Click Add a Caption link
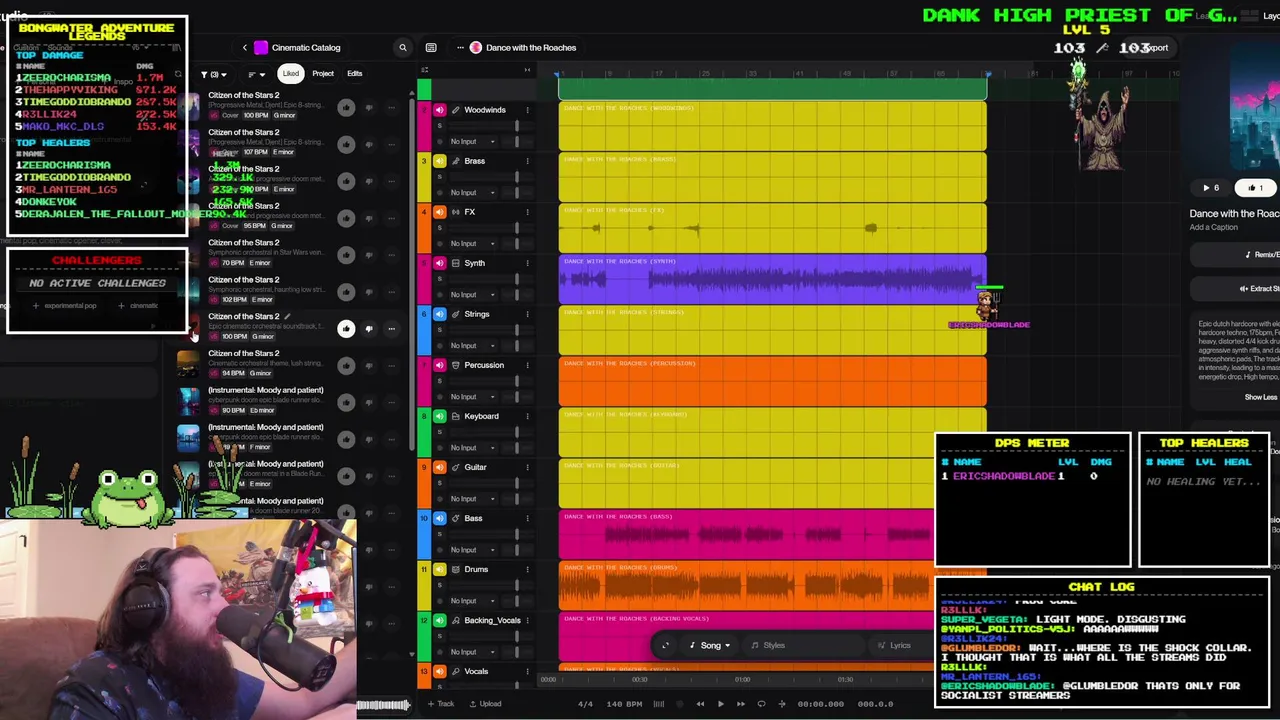This screenshot has width=1280, height=720. click(1213, 227)
